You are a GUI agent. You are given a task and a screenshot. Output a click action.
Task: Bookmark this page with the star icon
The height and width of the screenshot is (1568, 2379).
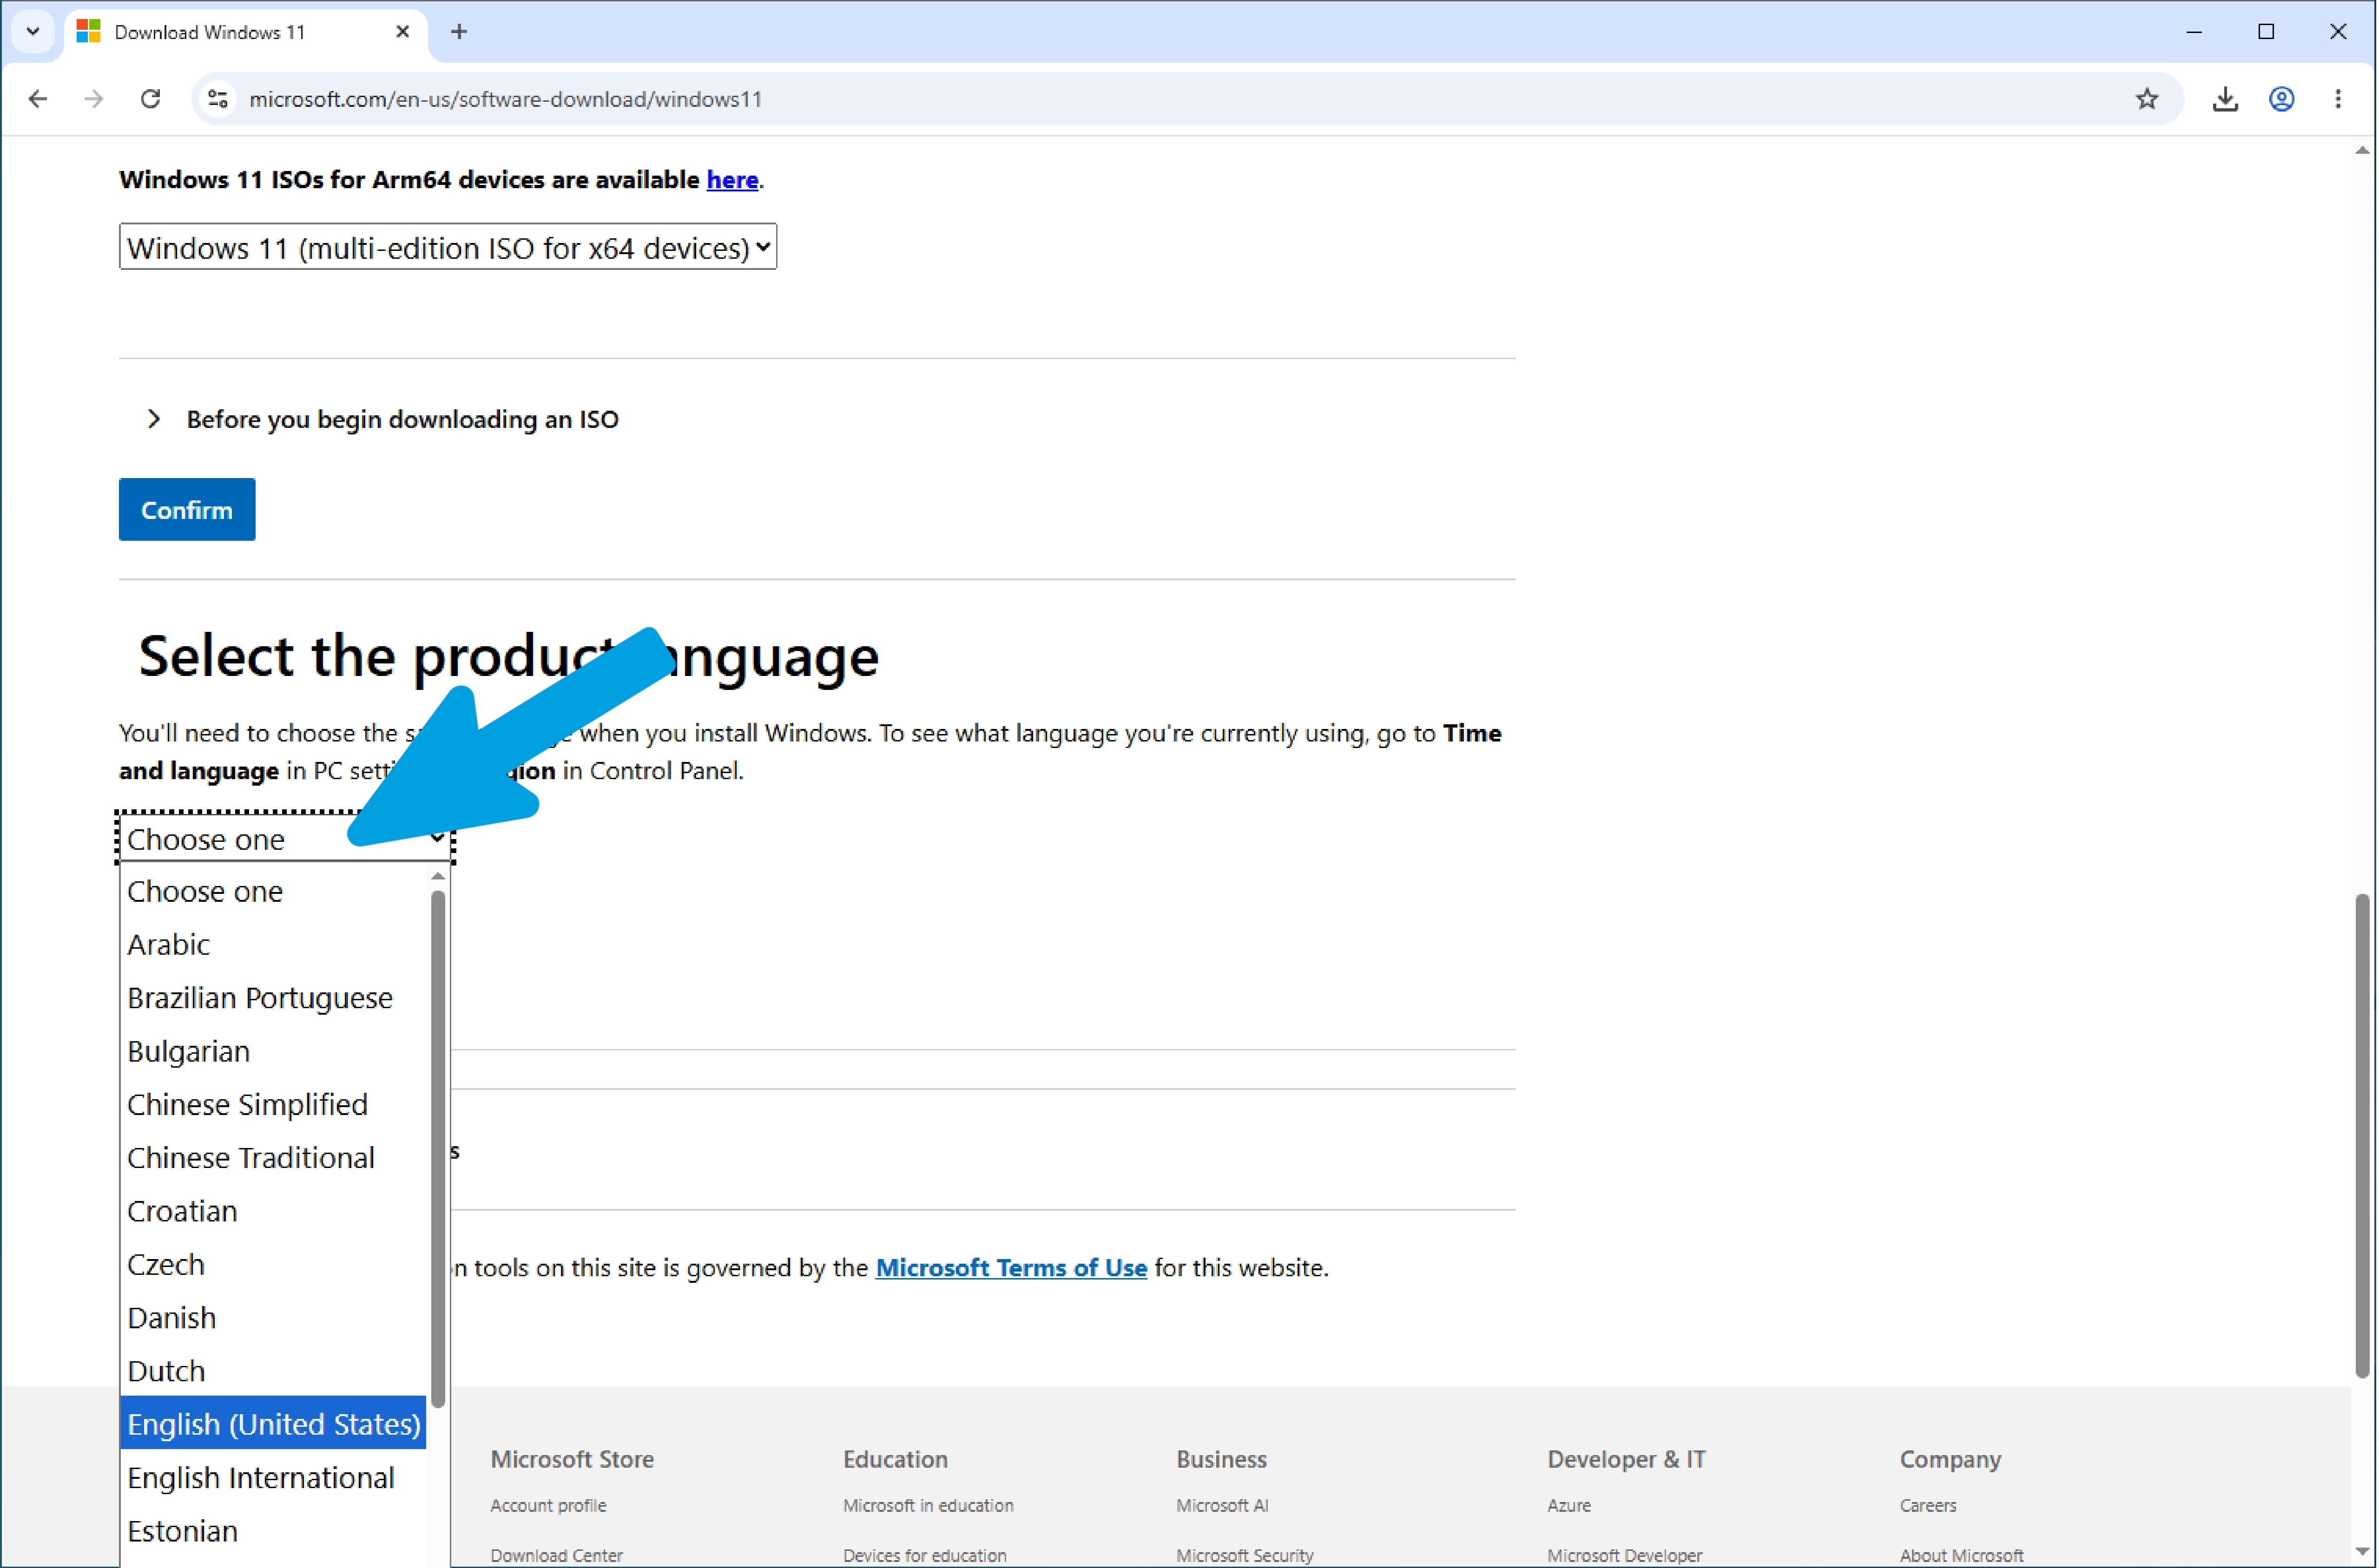pos(2147,99)
